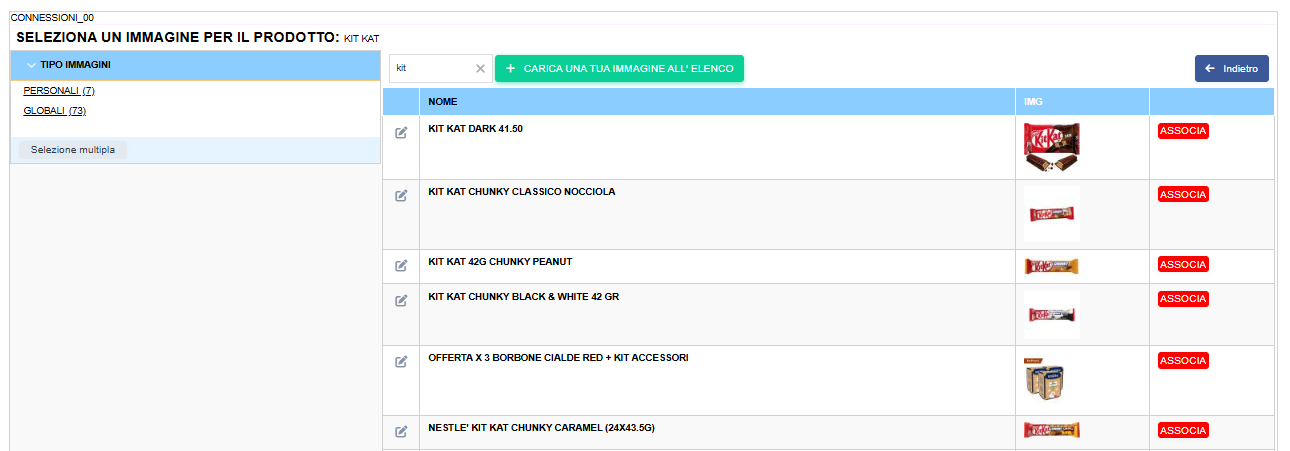Click edit icon for KIT KAT DARK 41.50
Screen dimensions: 1290x451
(x=401, y=133)
